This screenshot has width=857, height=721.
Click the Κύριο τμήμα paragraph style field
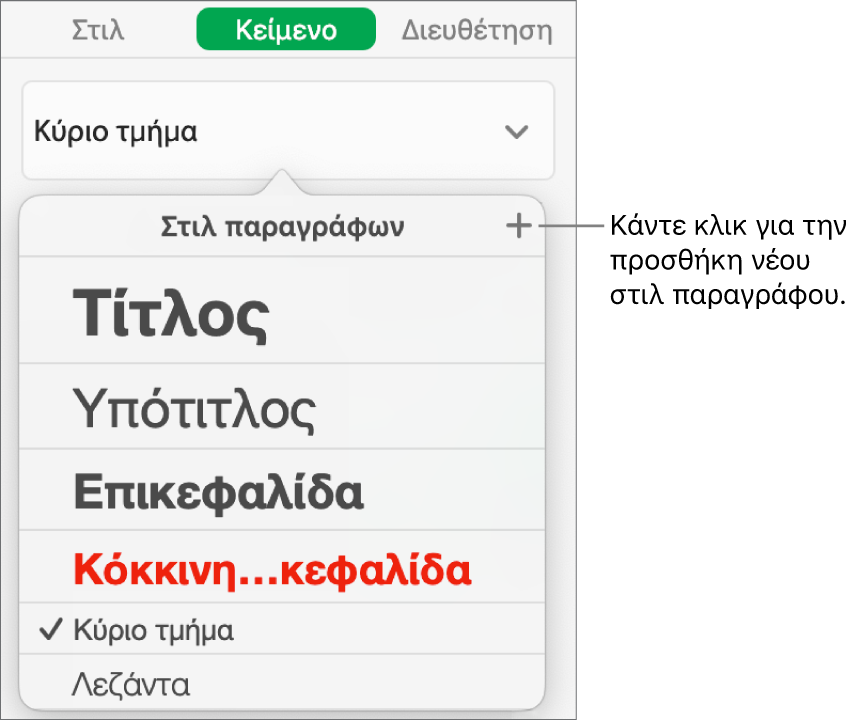[288, 131]
